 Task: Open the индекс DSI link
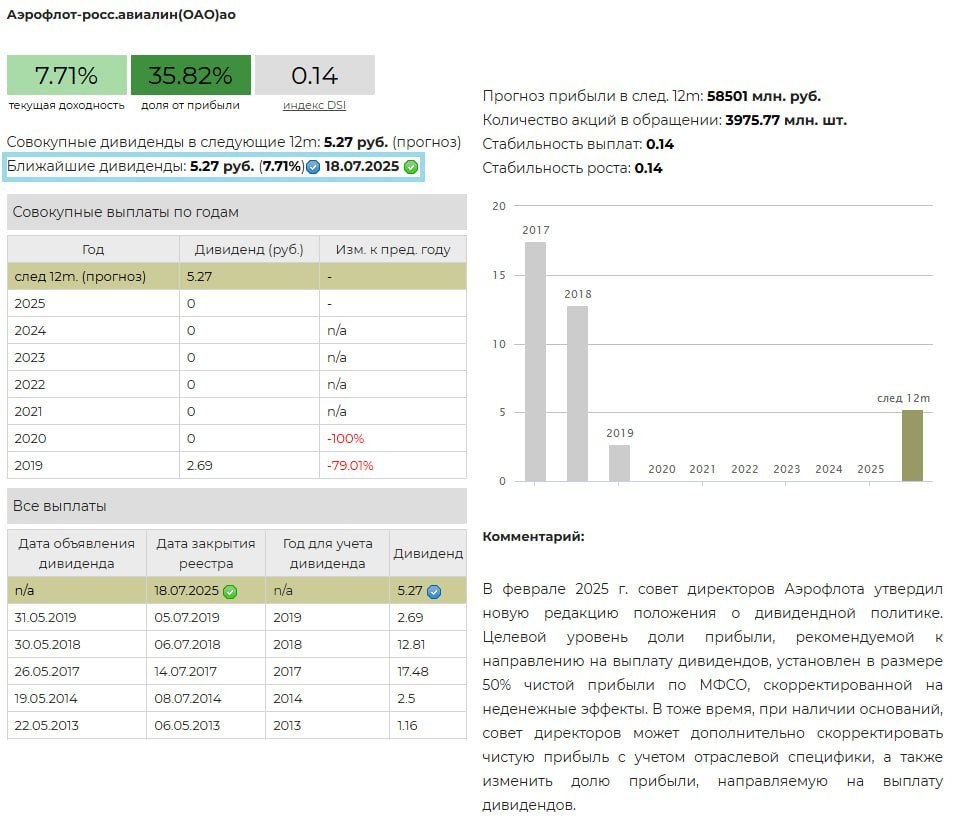[314, 105]
